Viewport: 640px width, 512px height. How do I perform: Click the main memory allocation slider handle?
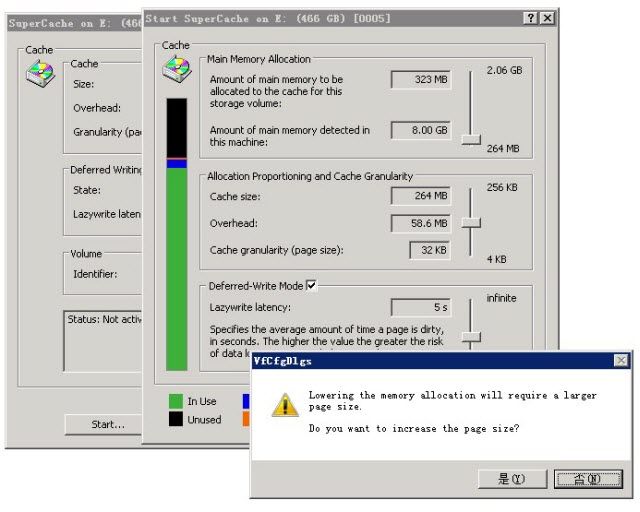[x=471, y=140]
